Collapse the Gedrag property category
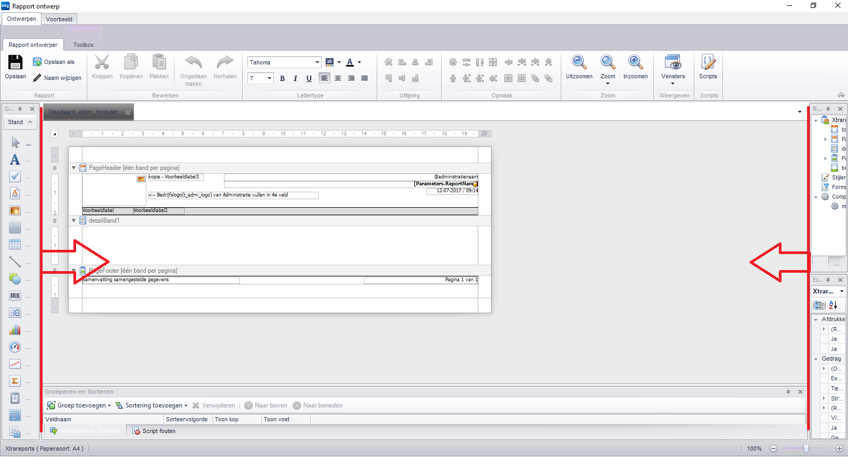848x457 pixels. click(x=816, y=359)
